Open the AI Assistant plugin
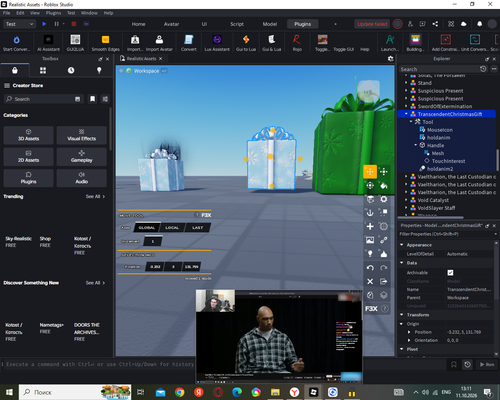Screen dimensions: 500x400 tap(48, 43)
